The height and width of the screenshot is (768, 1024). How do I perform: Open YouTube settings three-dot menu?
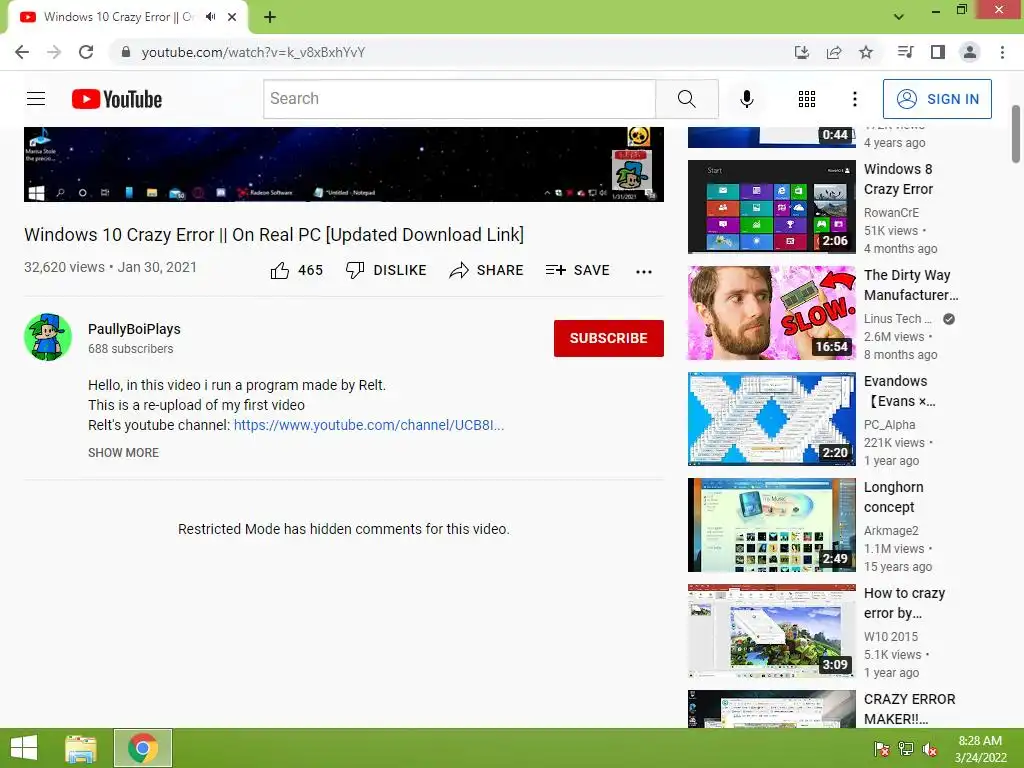click(854, 99)
